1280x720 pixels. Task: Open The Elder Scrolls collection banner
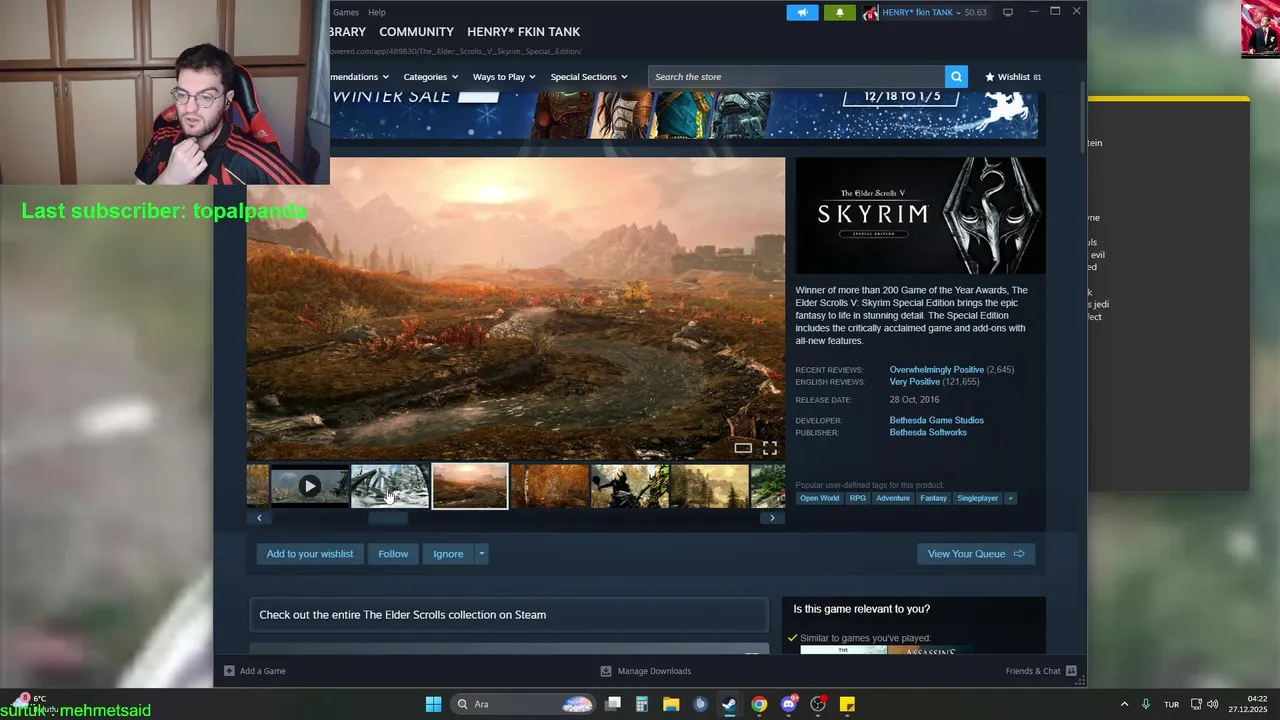click(509, 615)
